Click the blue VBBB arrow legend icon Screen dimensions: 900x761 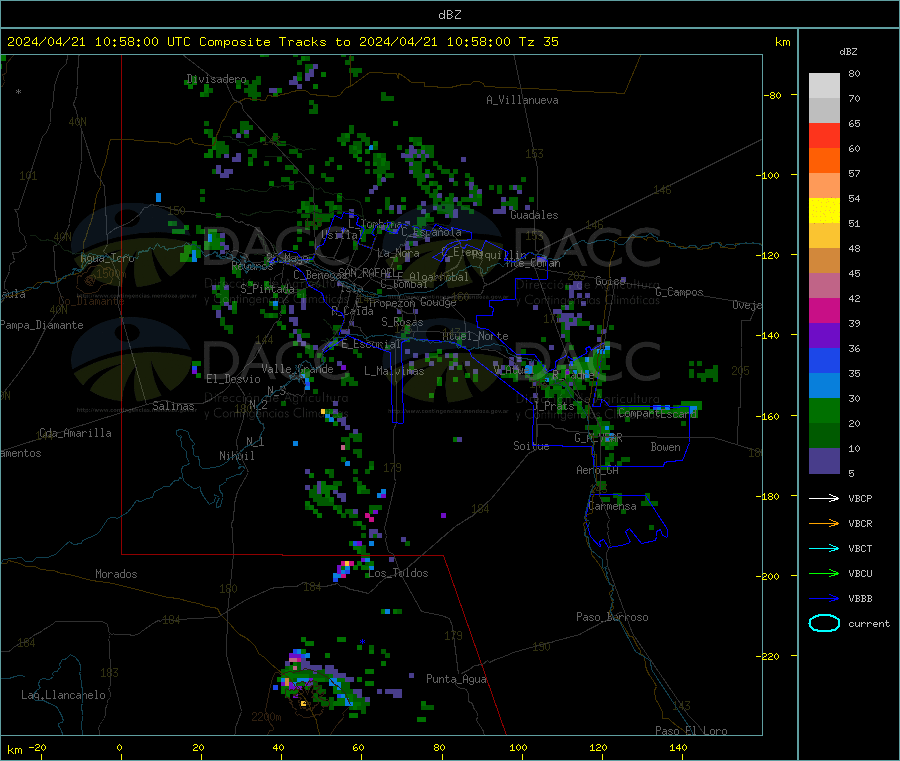point(824,598)
